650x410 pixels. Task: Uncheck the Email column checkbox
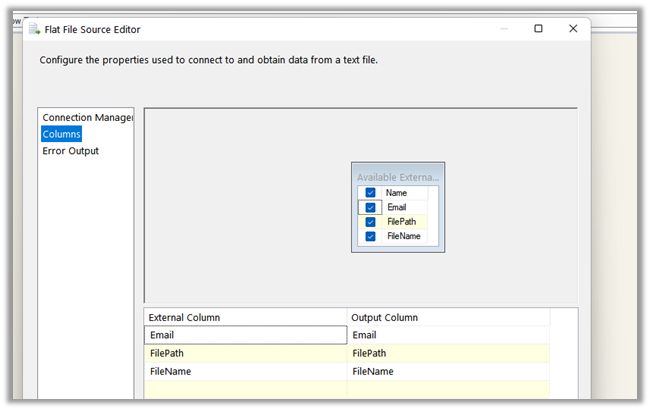click(370, 208)
